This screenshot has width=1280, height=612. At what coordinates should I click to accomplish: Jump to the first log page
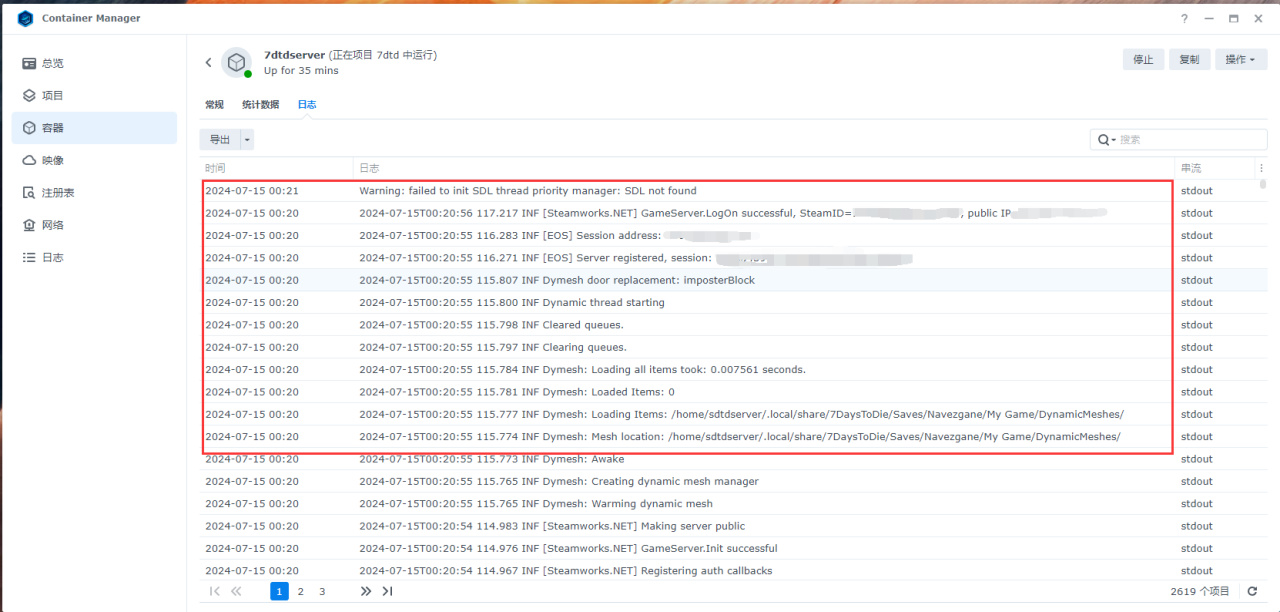(215, 591)
